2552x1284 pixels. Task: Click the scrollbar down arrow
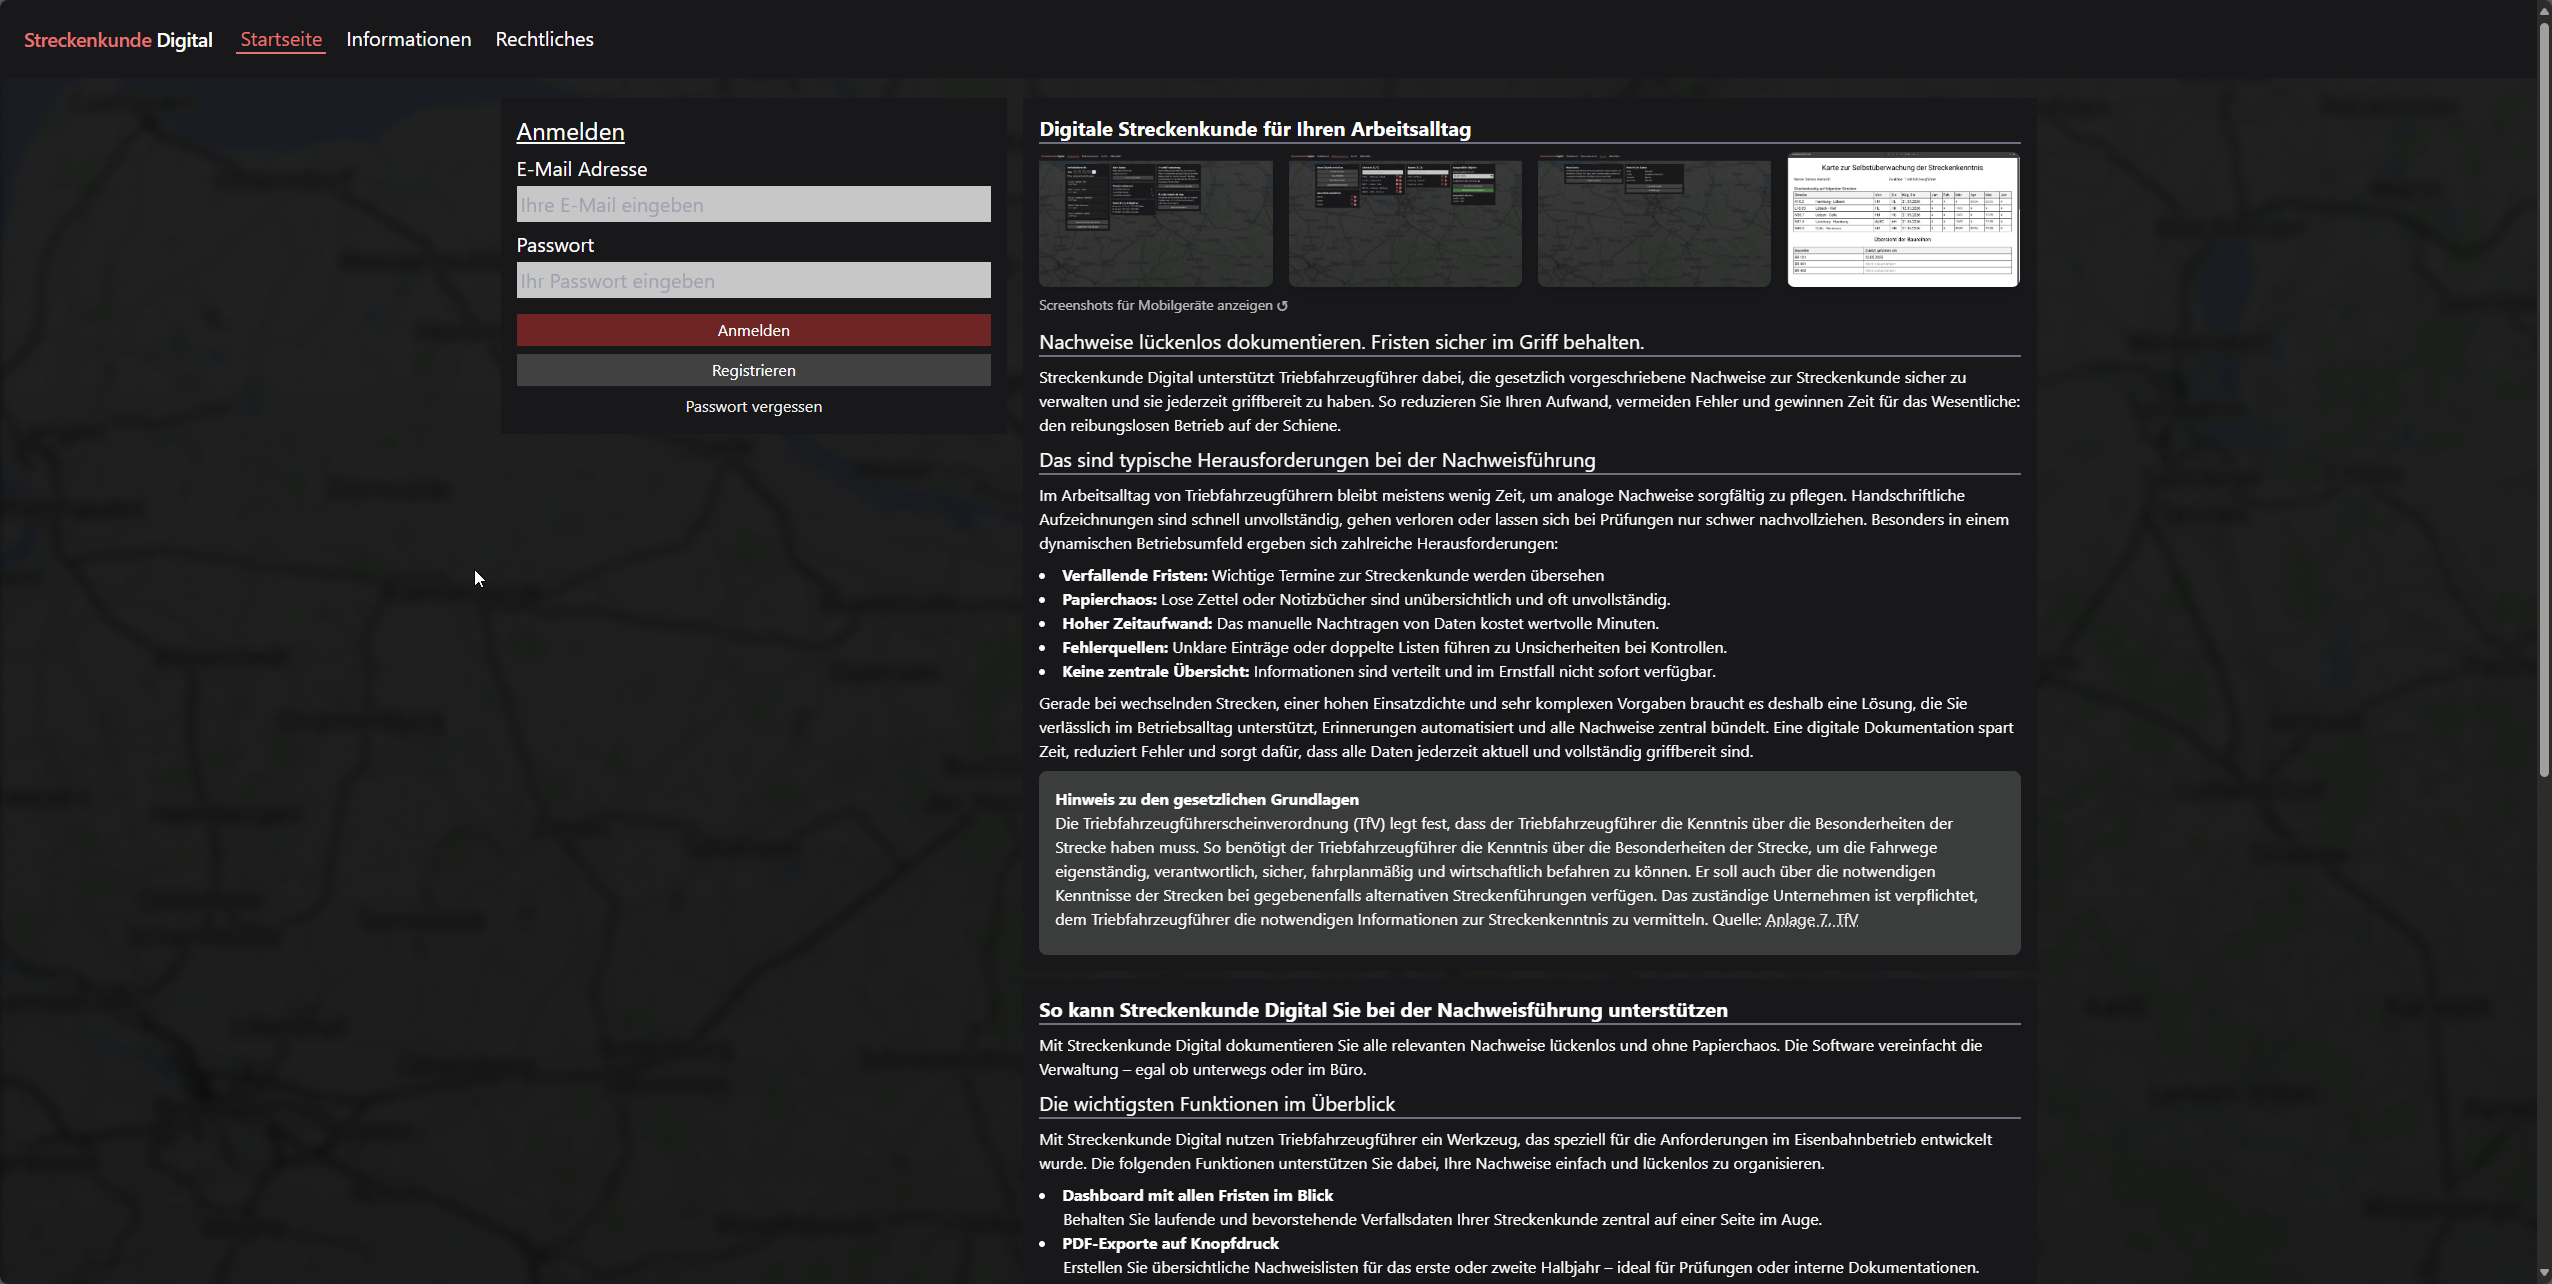coord(2544,1274)
